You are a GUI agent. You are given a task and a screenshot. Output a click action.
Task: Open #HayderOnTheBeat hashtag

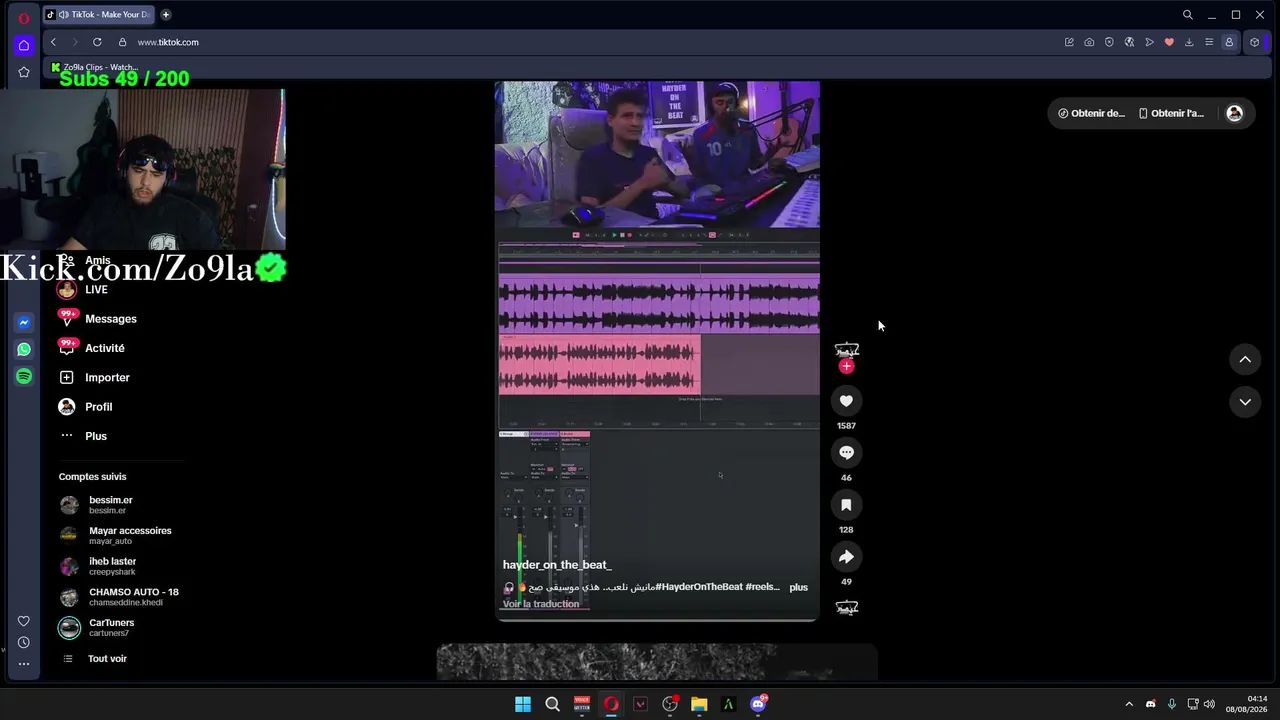(699, 587)
